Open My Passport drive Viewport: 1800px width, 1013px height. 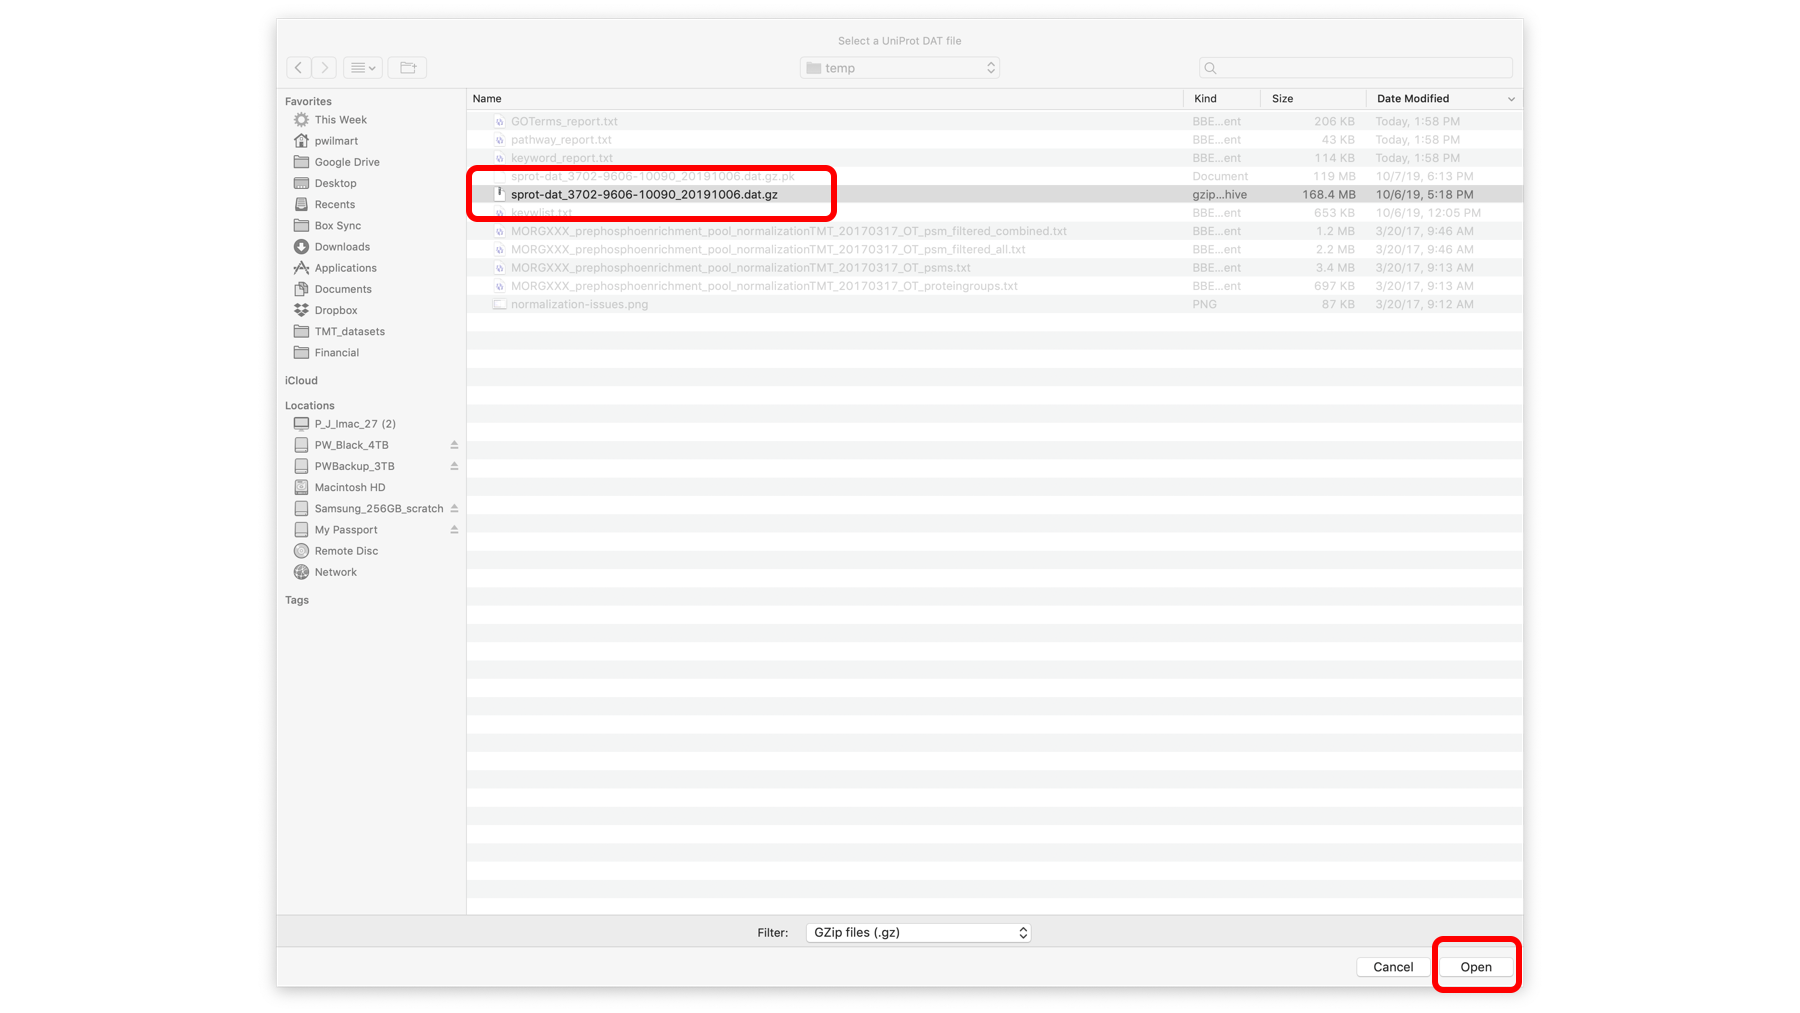346,530
